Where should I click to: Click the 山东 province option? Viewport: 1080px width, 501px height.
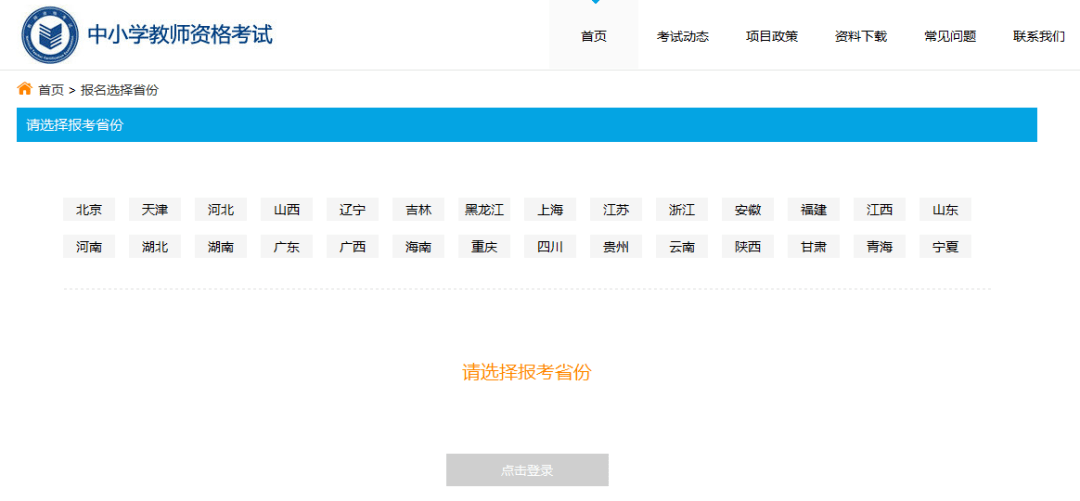pos(945,209)
